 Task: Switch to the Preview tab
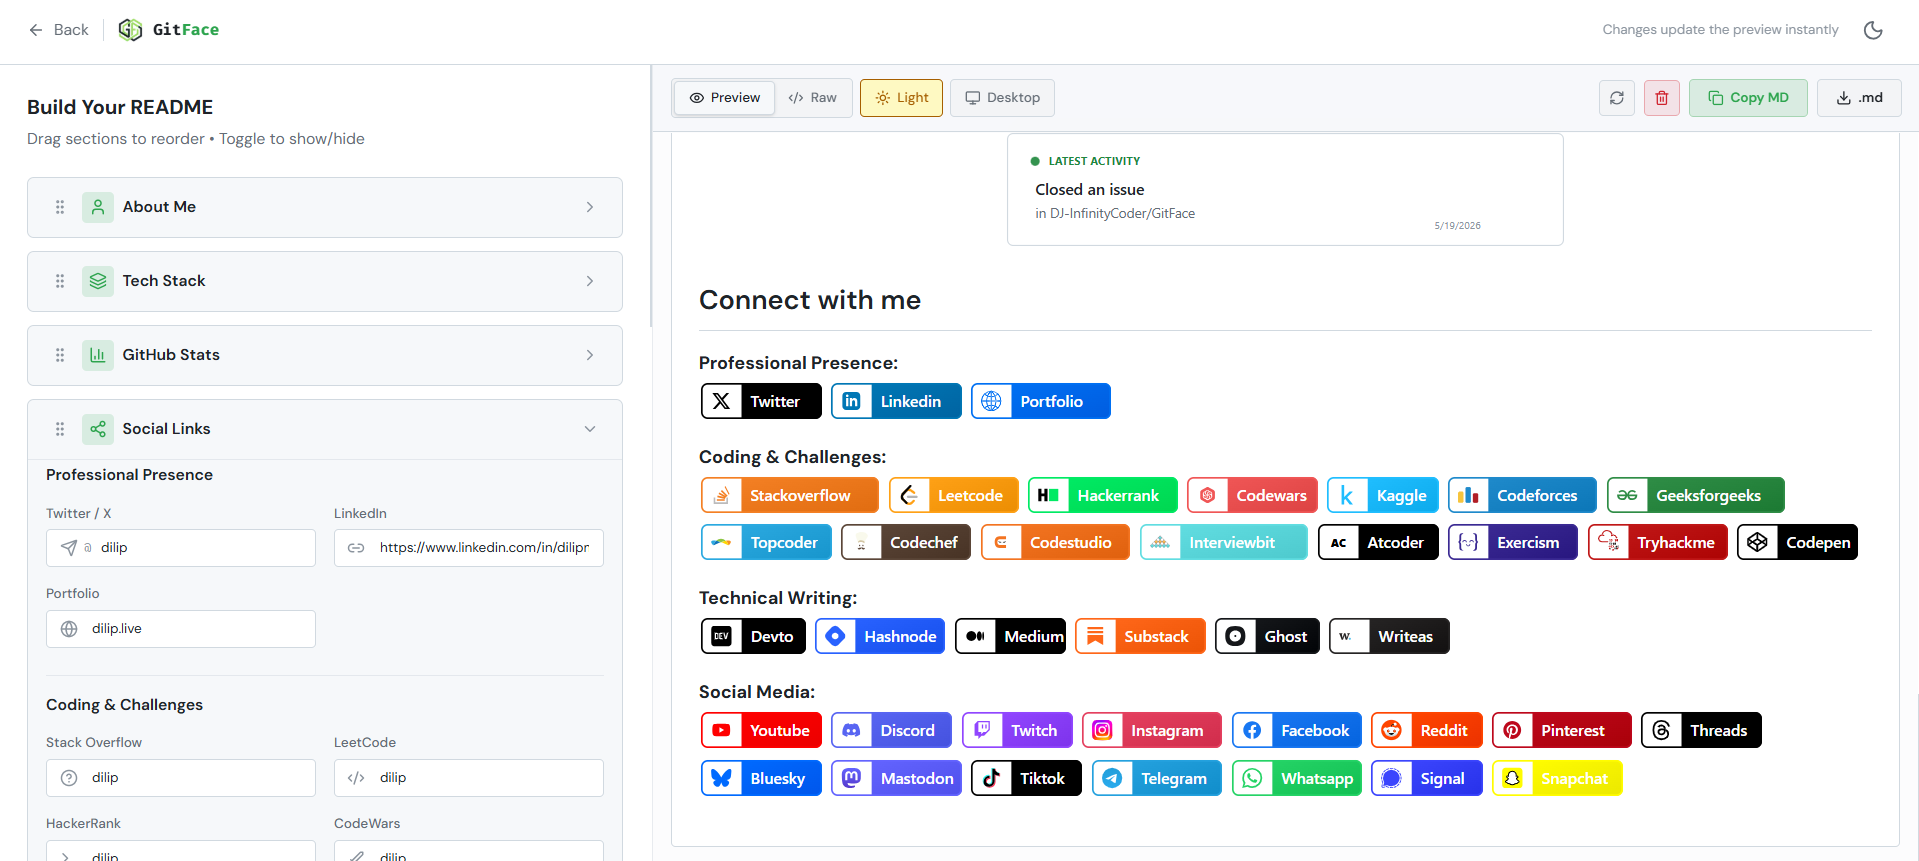coord(725,98)
